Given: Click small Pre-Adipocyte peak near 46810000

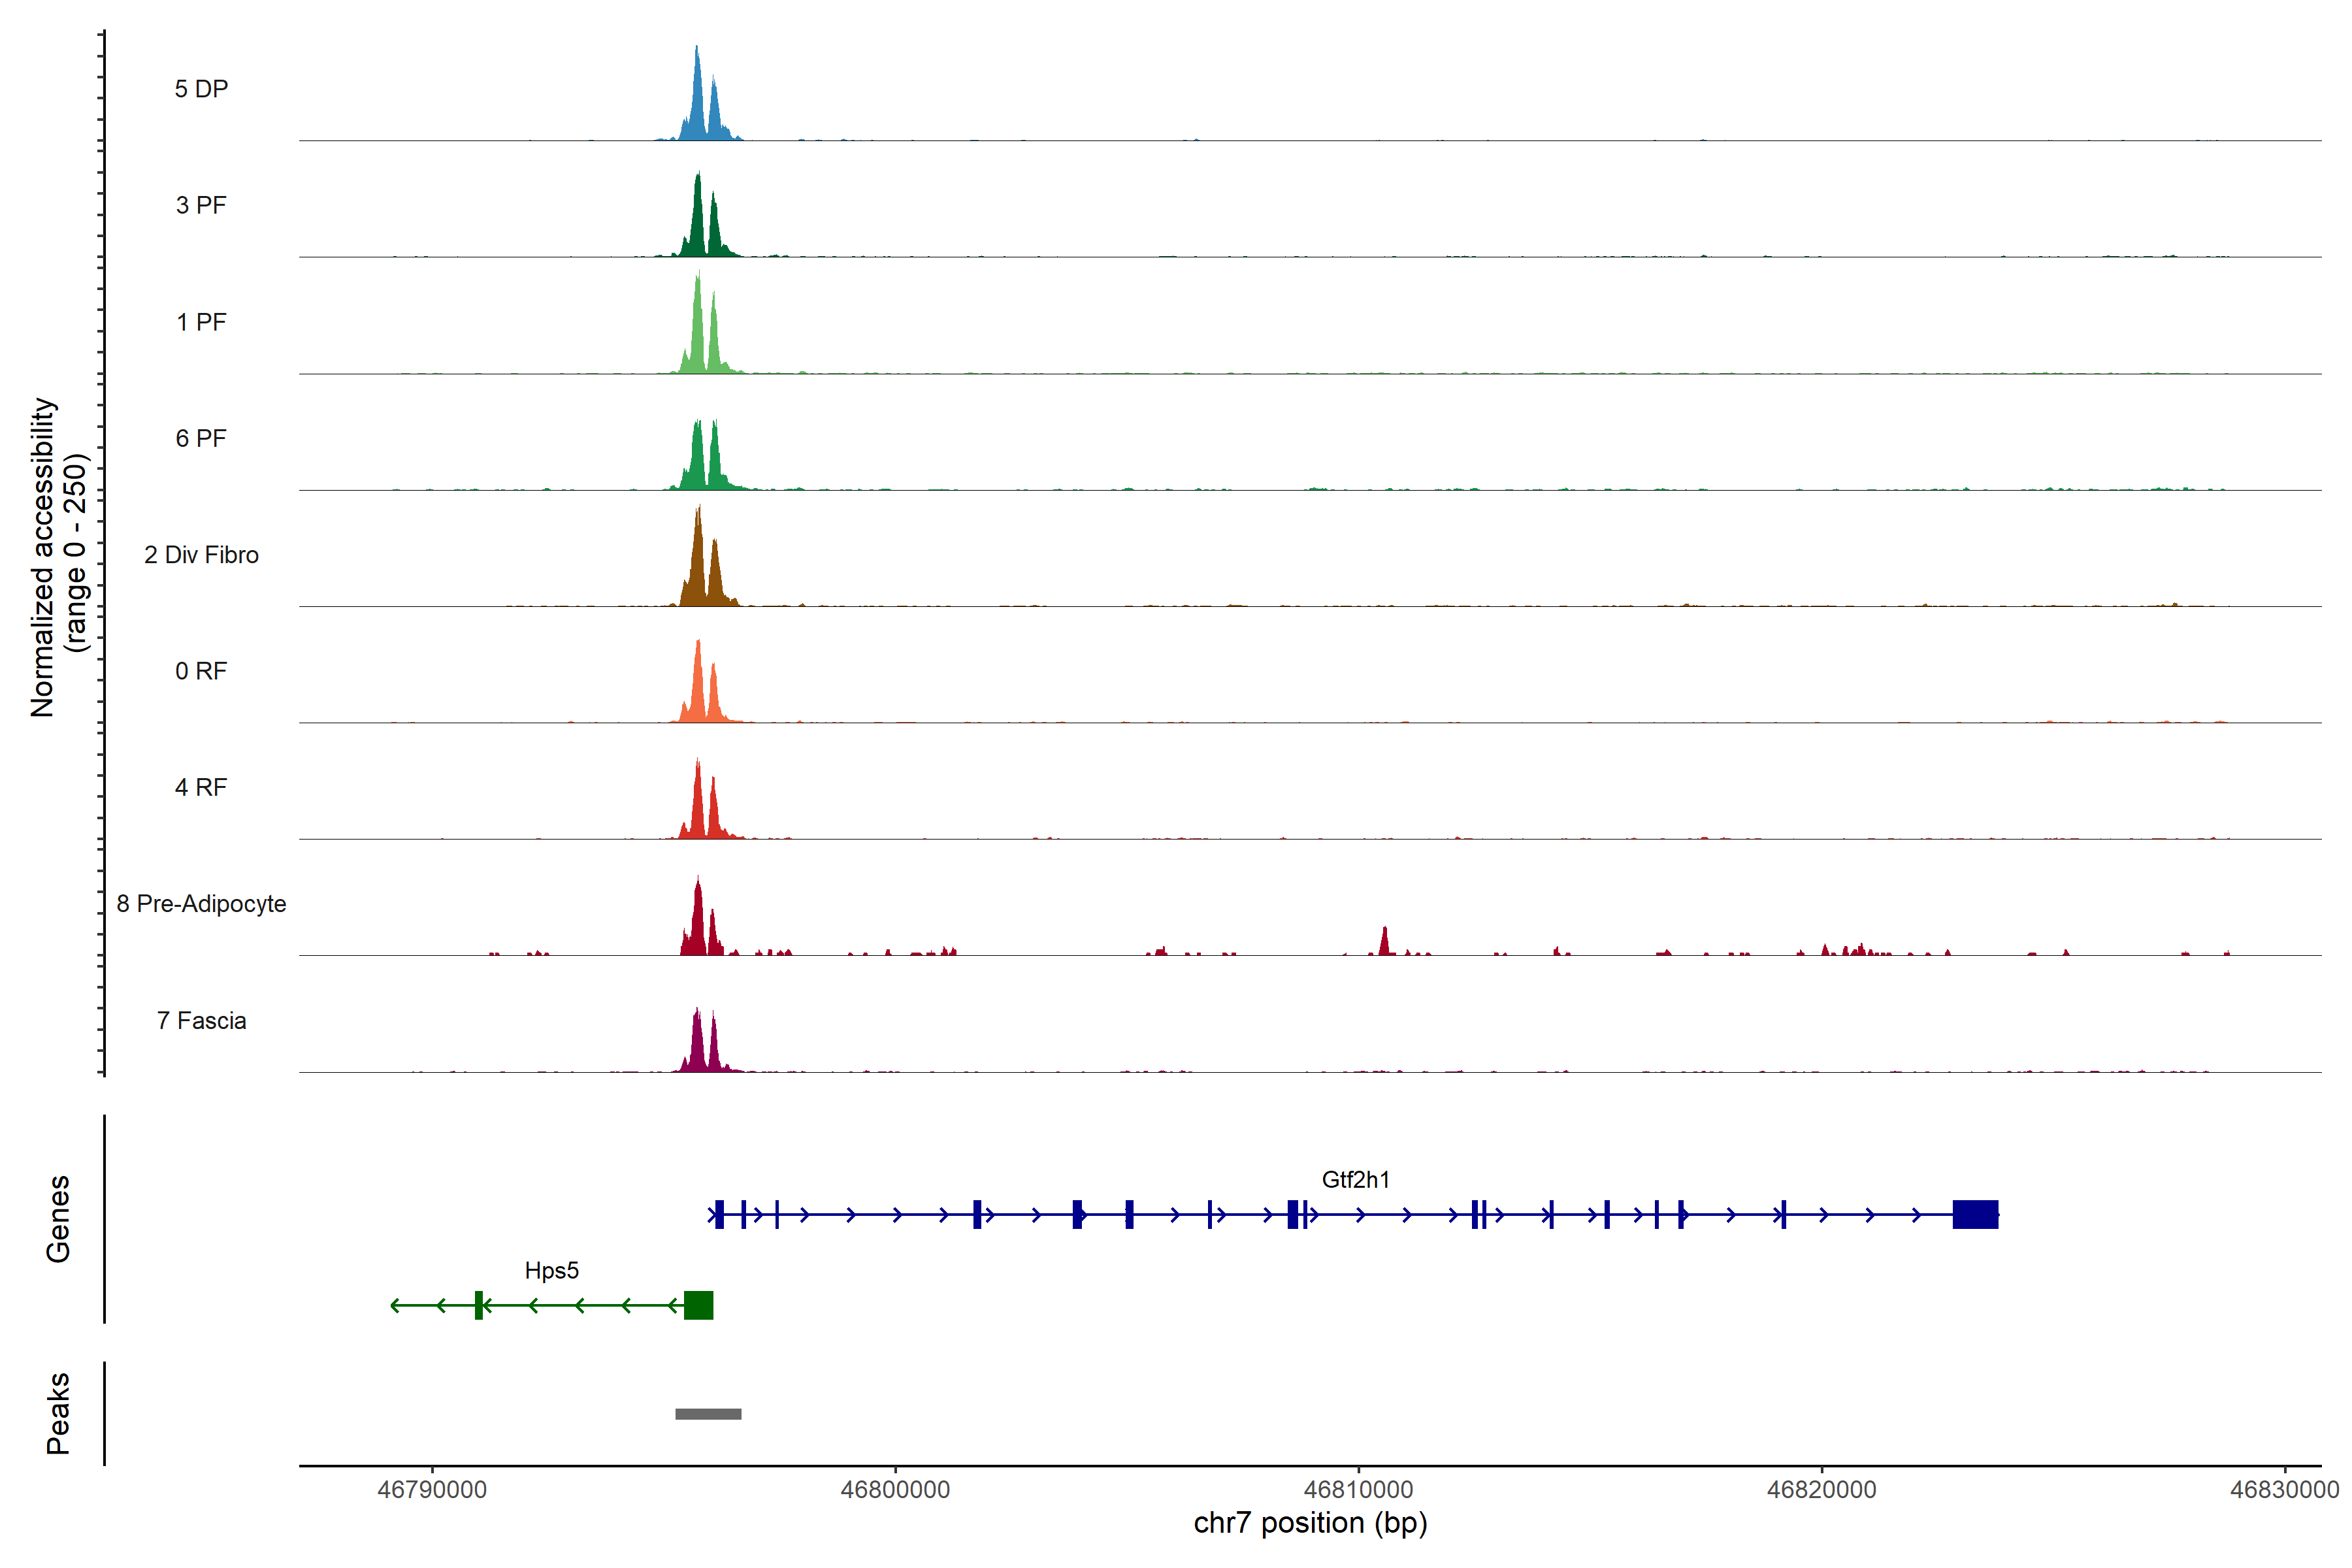Looking at the screenshot, I should point(1384,944).
